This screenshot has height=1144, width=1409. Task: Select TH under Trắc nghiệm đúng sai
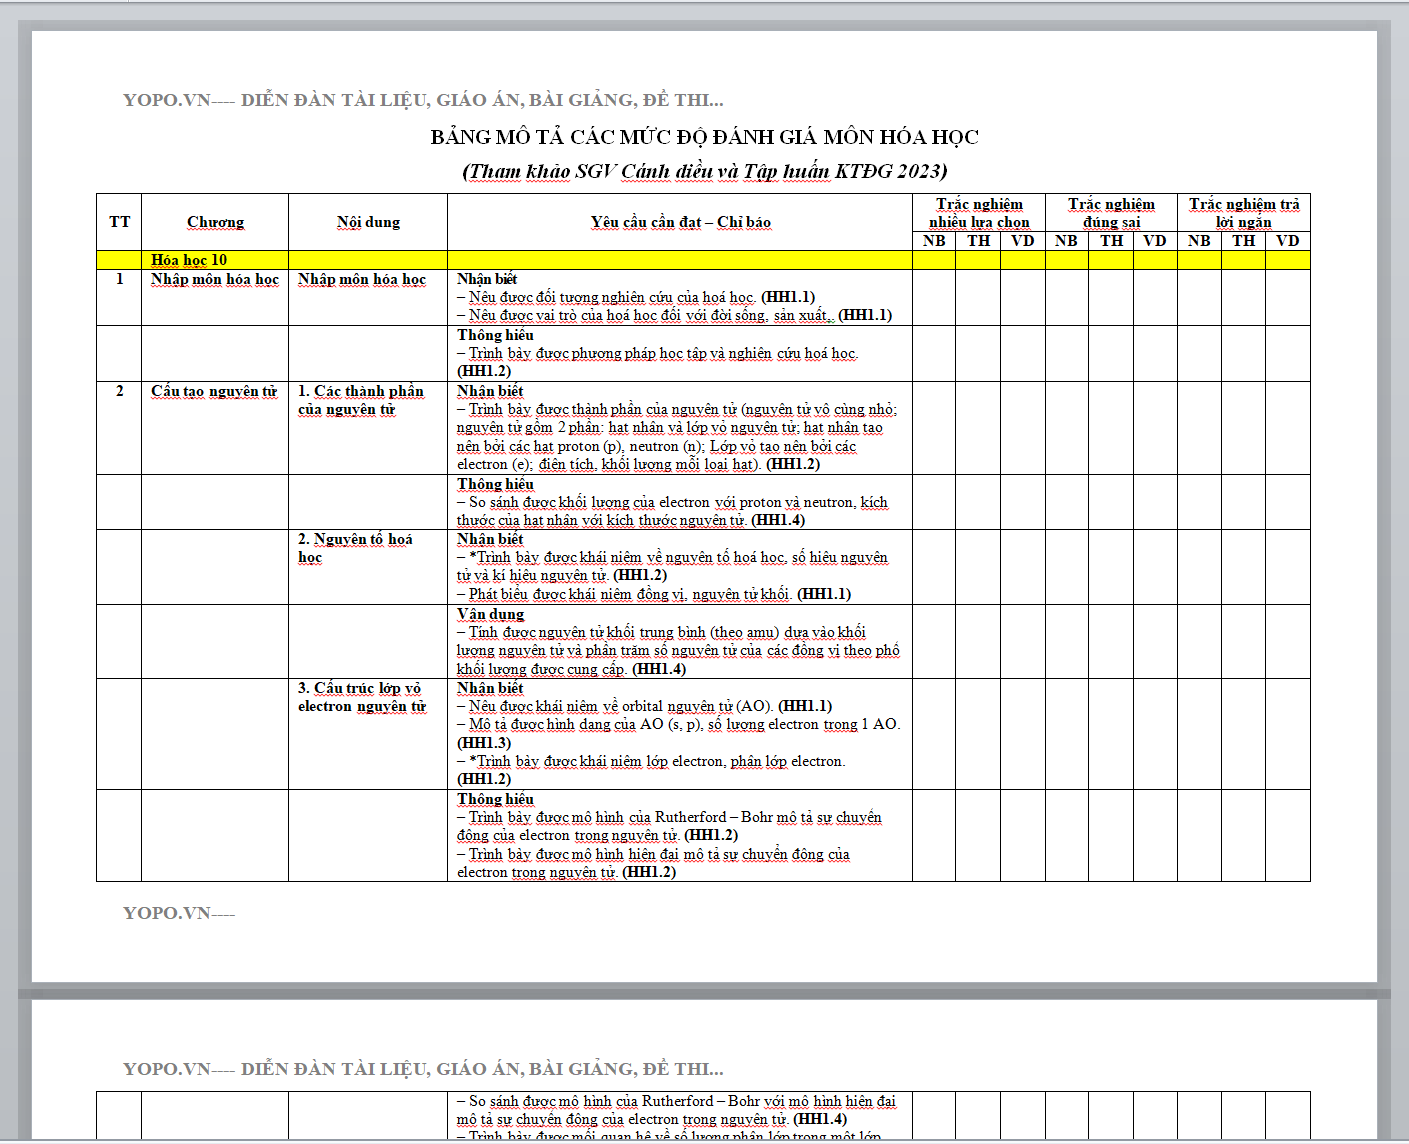(x=1111, y=241)
